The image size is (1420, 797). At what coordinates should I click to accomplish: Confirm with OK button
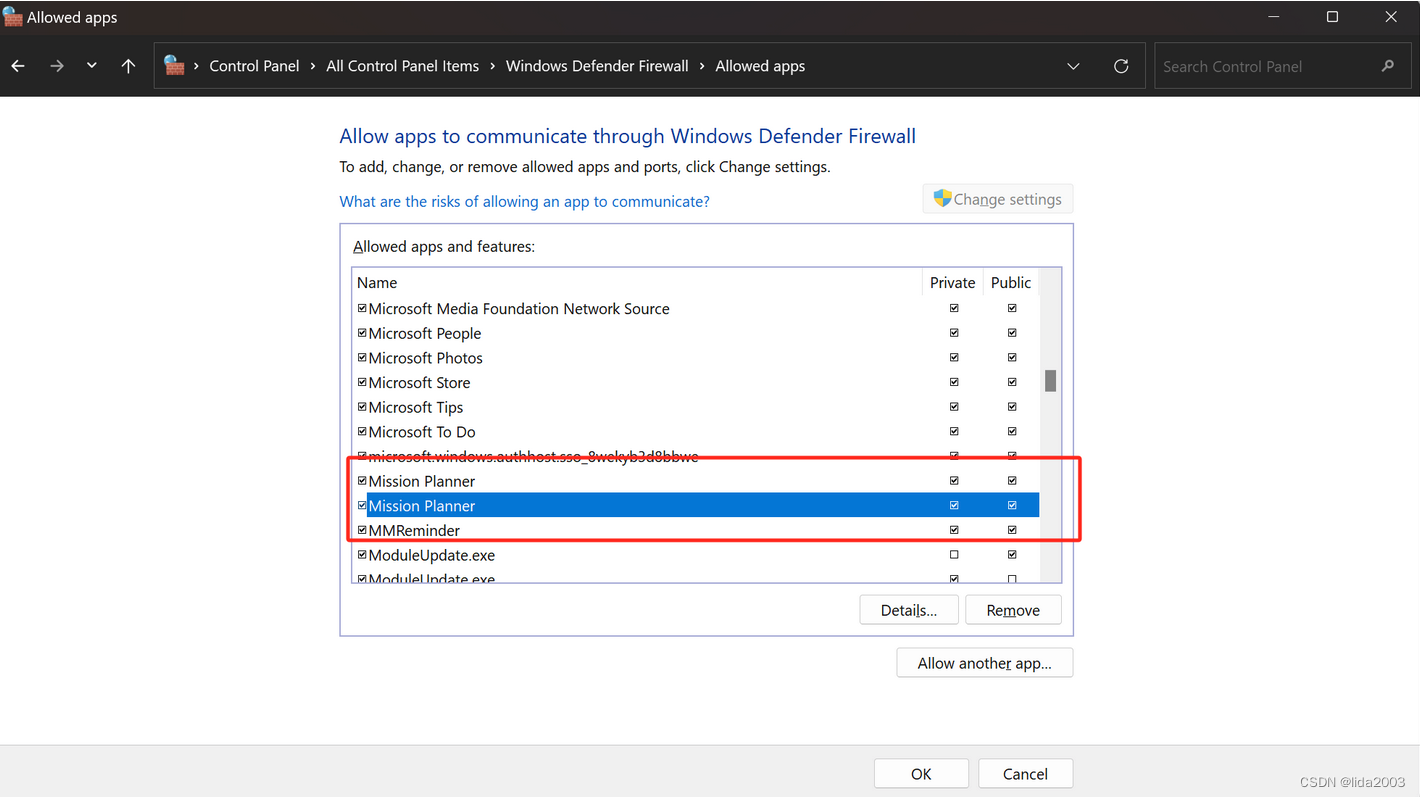921,774
